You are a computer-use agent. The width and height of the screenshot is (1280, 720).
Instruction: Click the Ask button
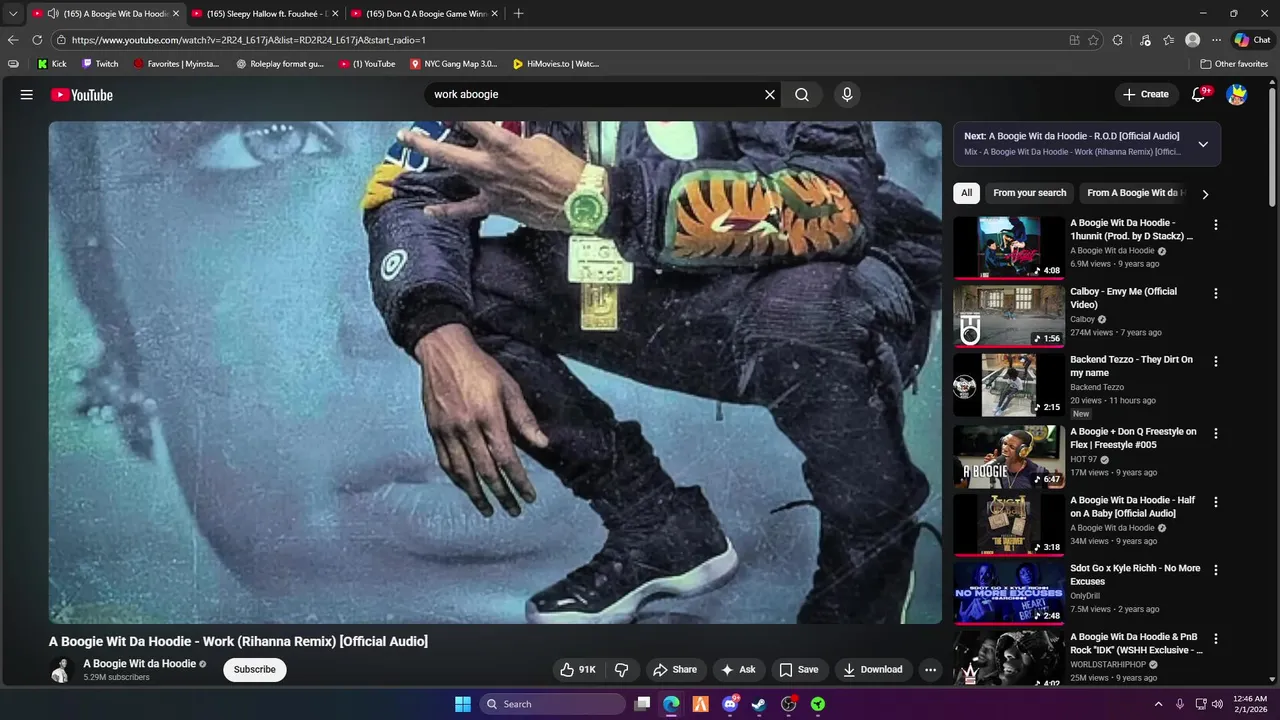pos(738,670)
